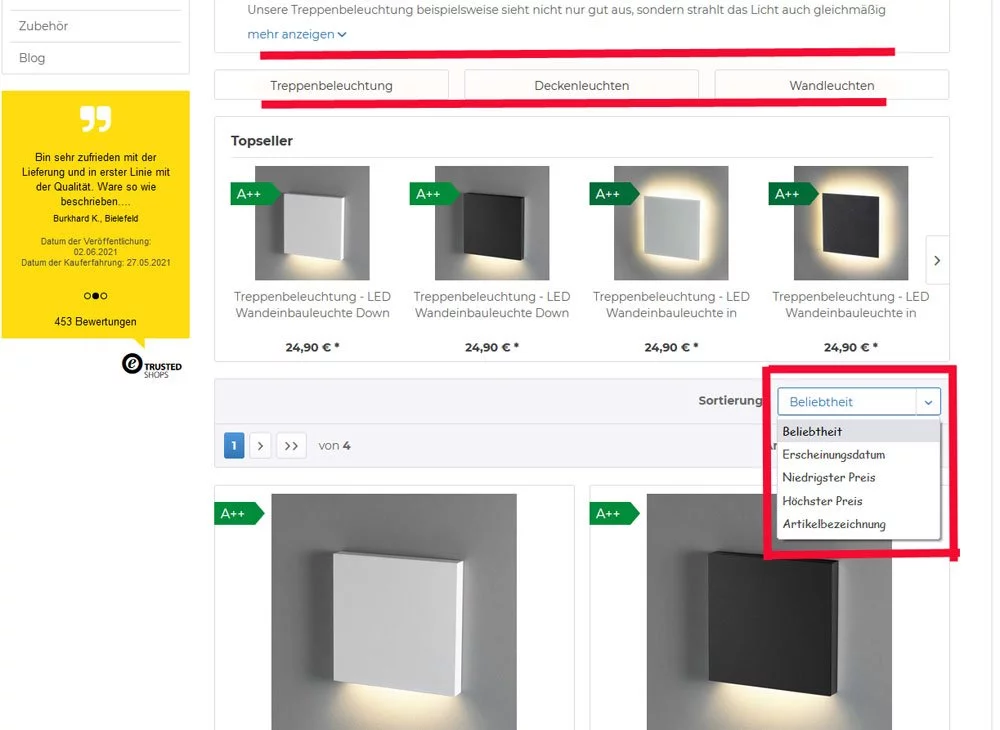Open the Trusted Shops logo badge
Image resolution: width=1000 pixels, height=730 pixels.
152,366
